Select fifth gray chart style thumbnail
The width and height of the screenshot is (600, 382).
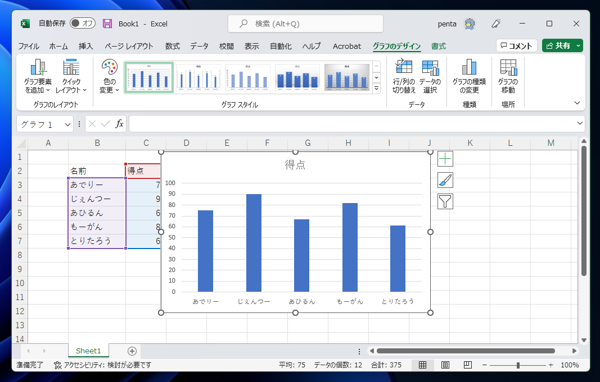pos(347,77)
